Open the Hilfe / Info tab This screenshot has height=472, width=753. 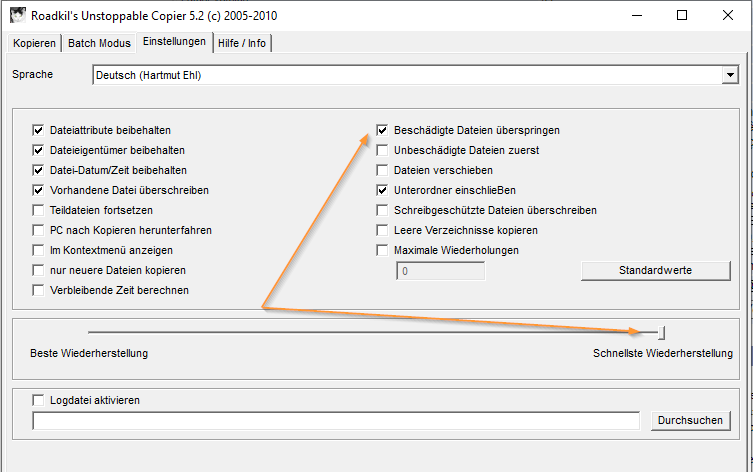[x=242, y=43]
